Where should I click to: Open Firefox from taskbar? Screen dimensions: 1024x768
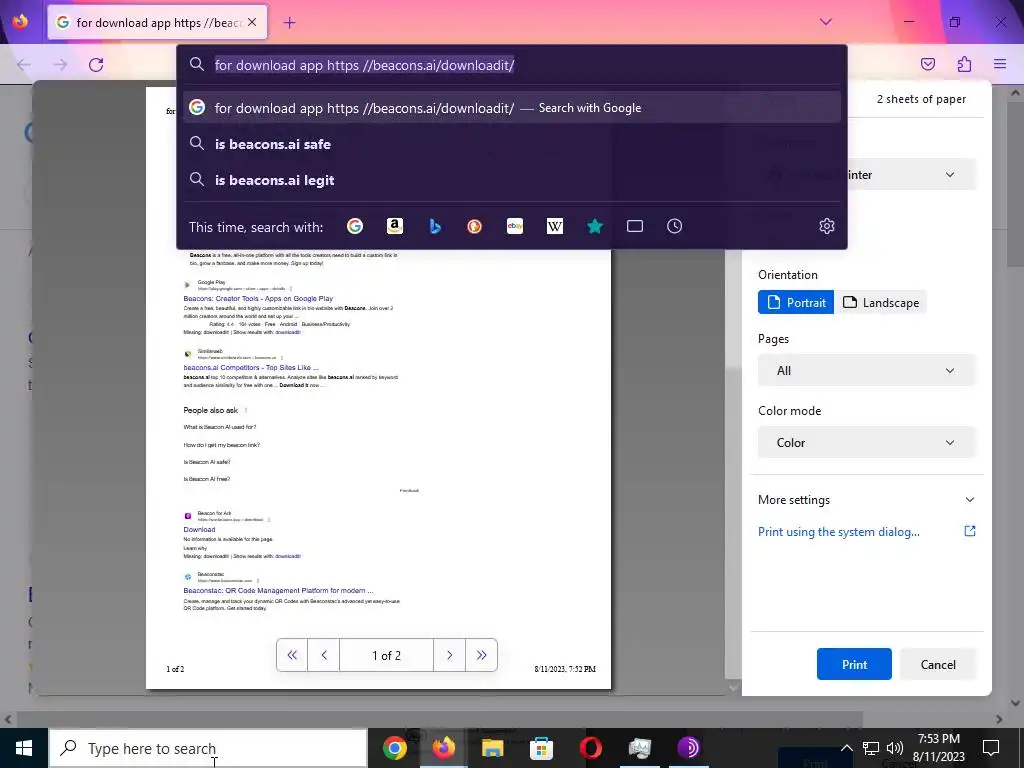click(443, 748)
